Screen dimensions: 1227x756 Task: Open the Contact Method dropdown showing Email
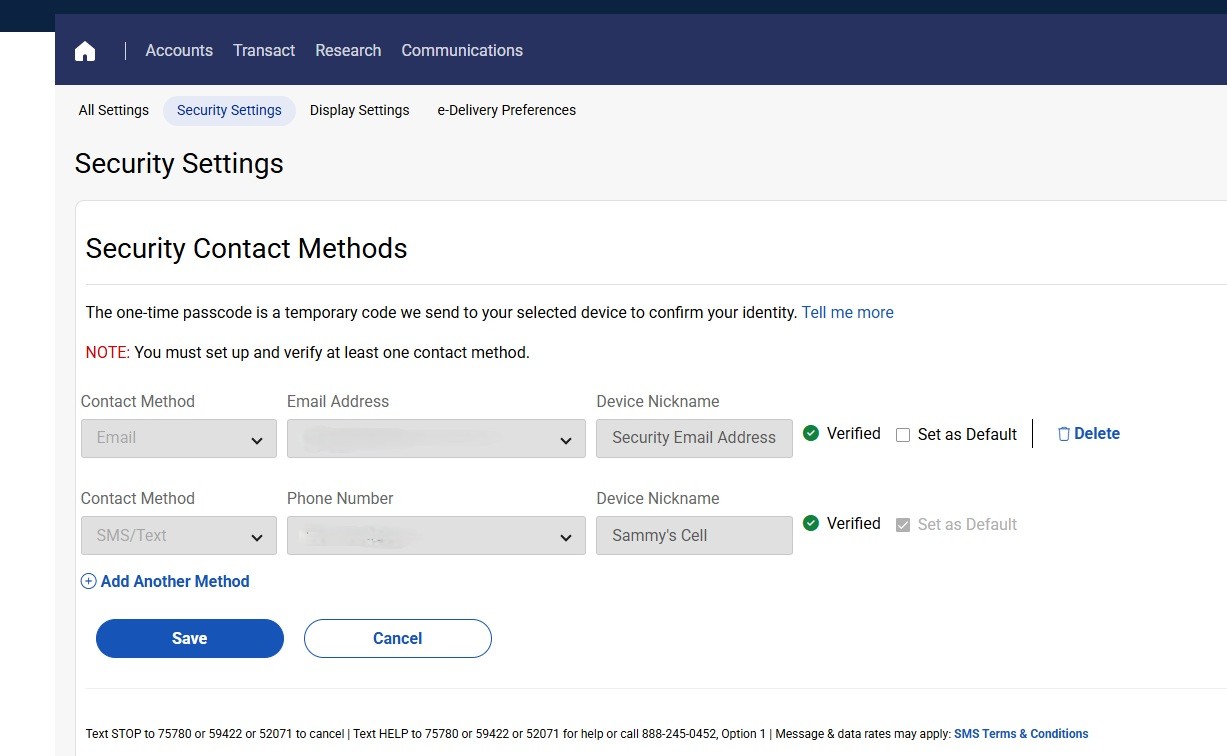[x=178, y=438]
